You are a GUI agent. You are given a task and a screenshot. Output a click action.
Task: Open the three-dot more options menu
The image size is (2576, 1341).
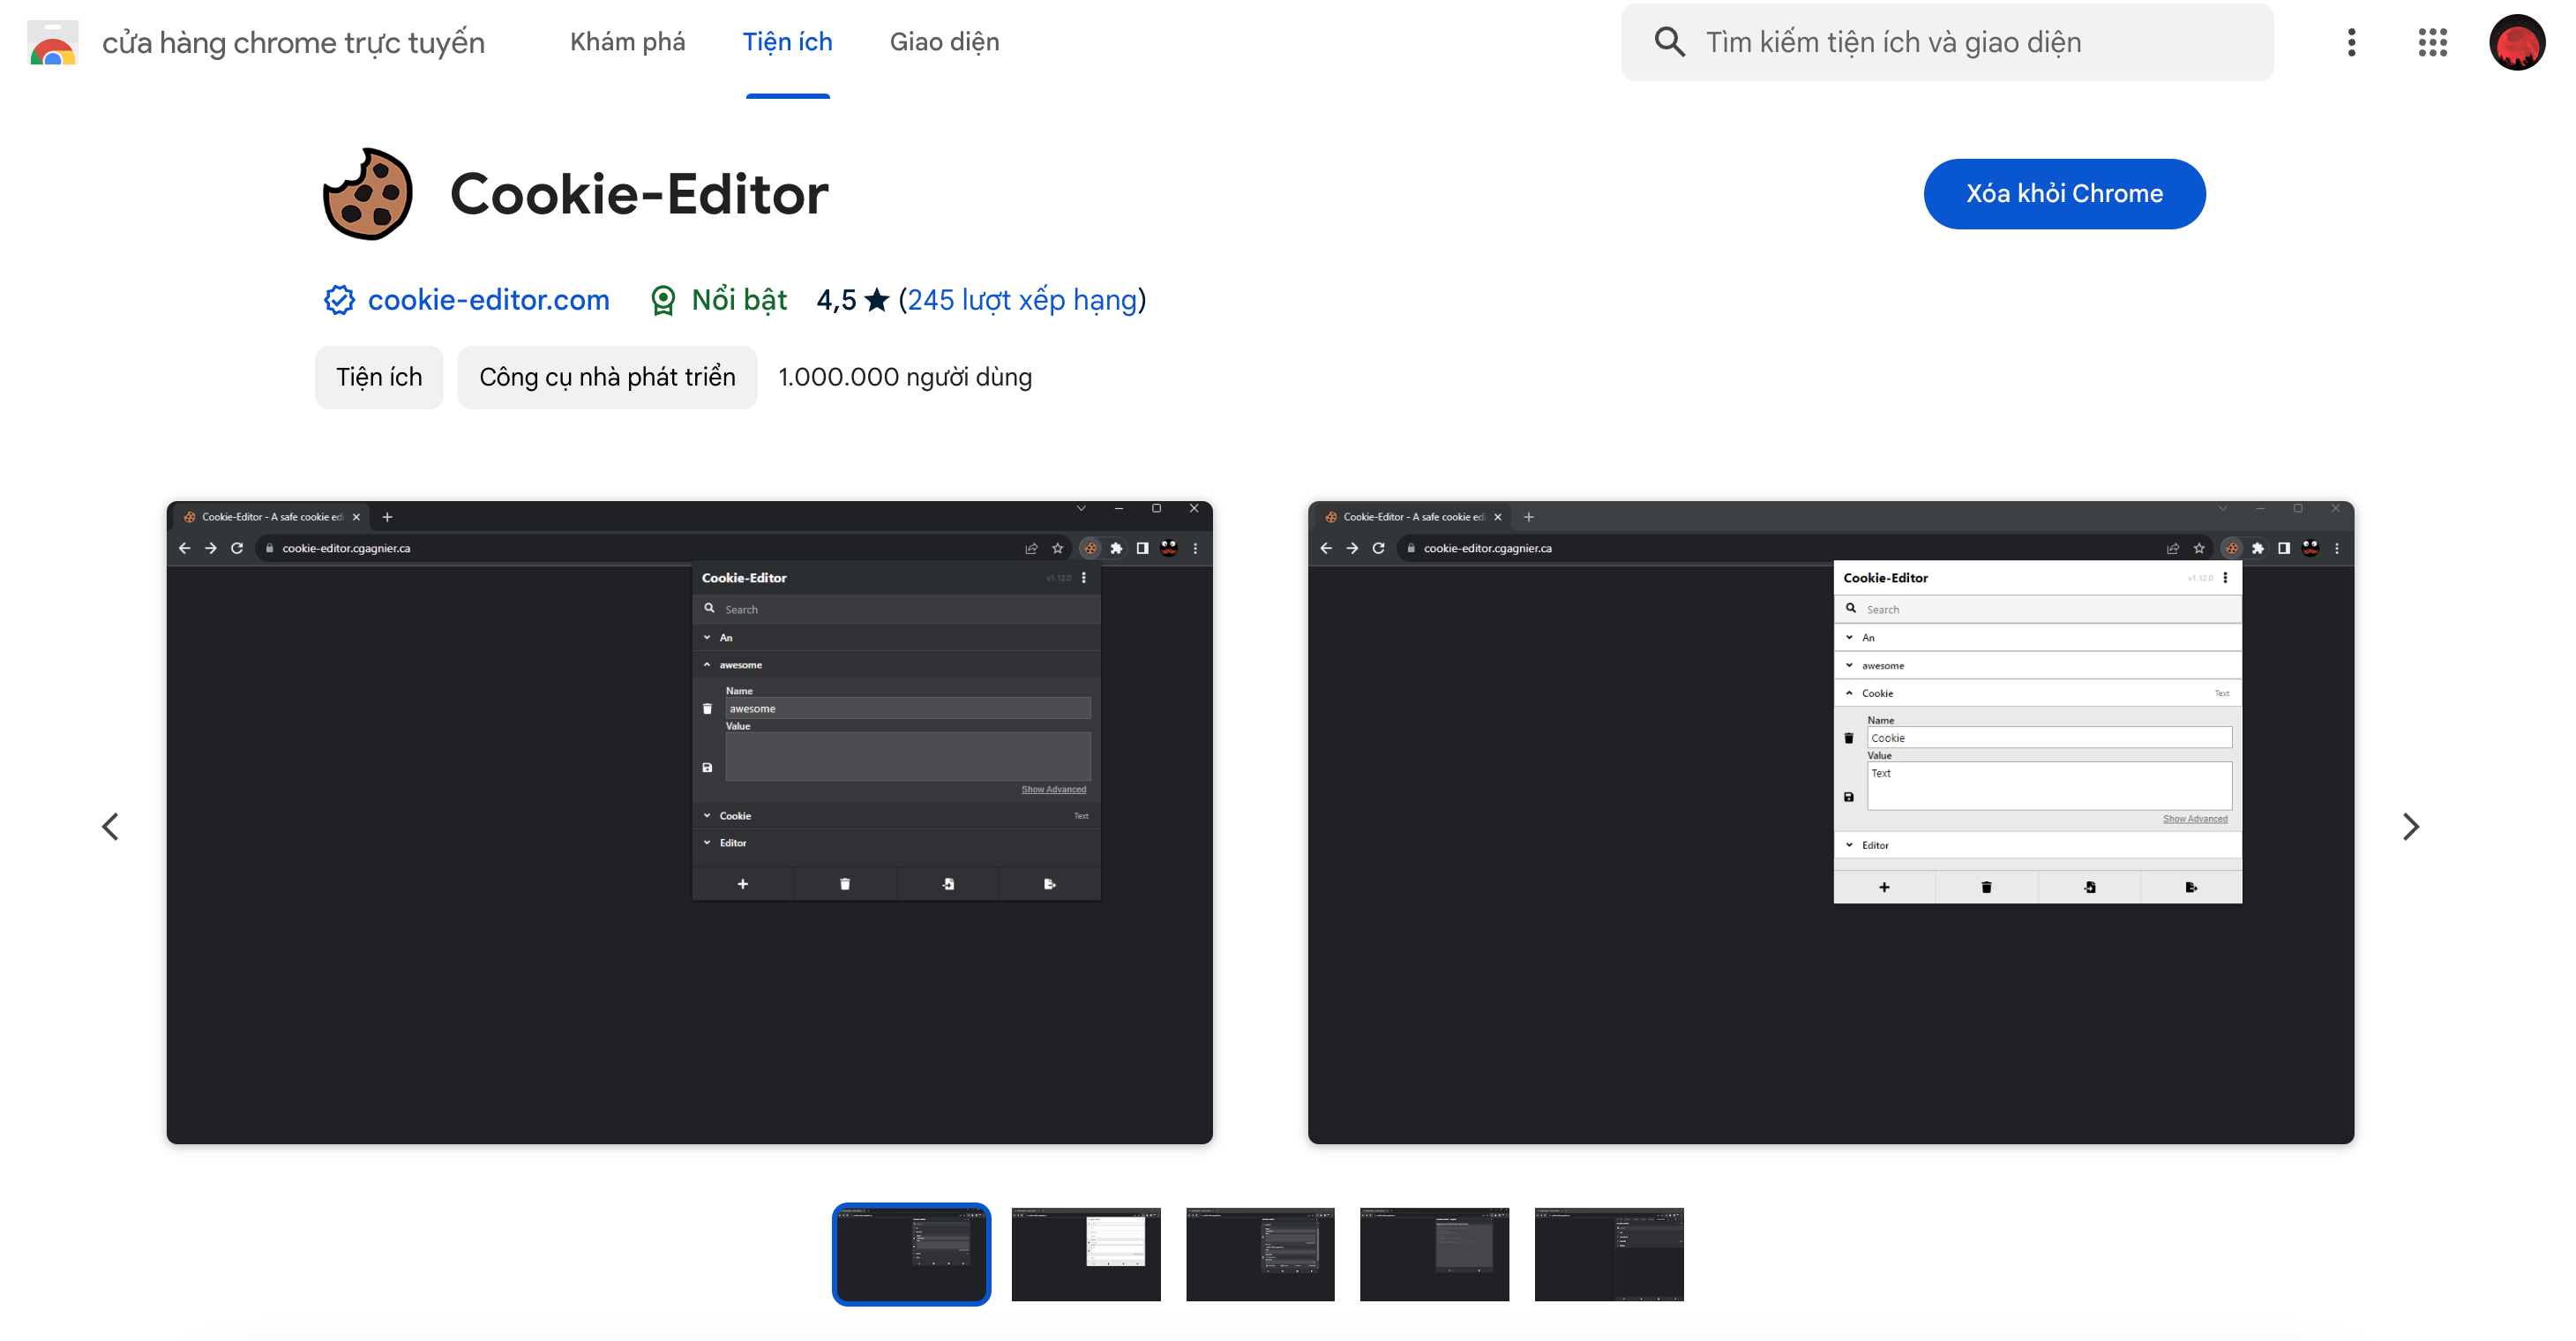pos(2351,42)
